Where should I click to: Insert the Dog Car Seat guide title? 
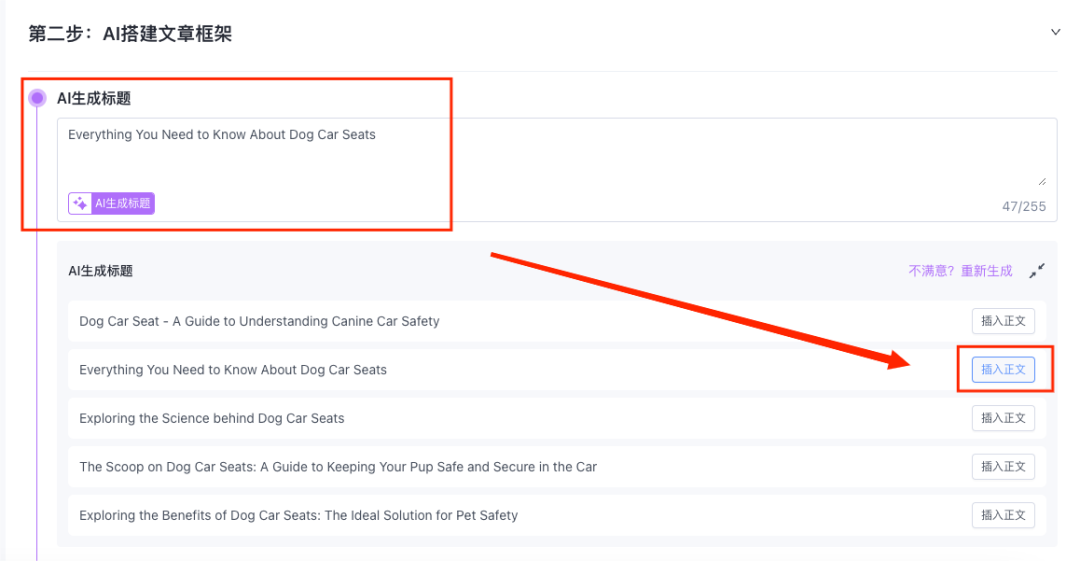pos(1003,321)
